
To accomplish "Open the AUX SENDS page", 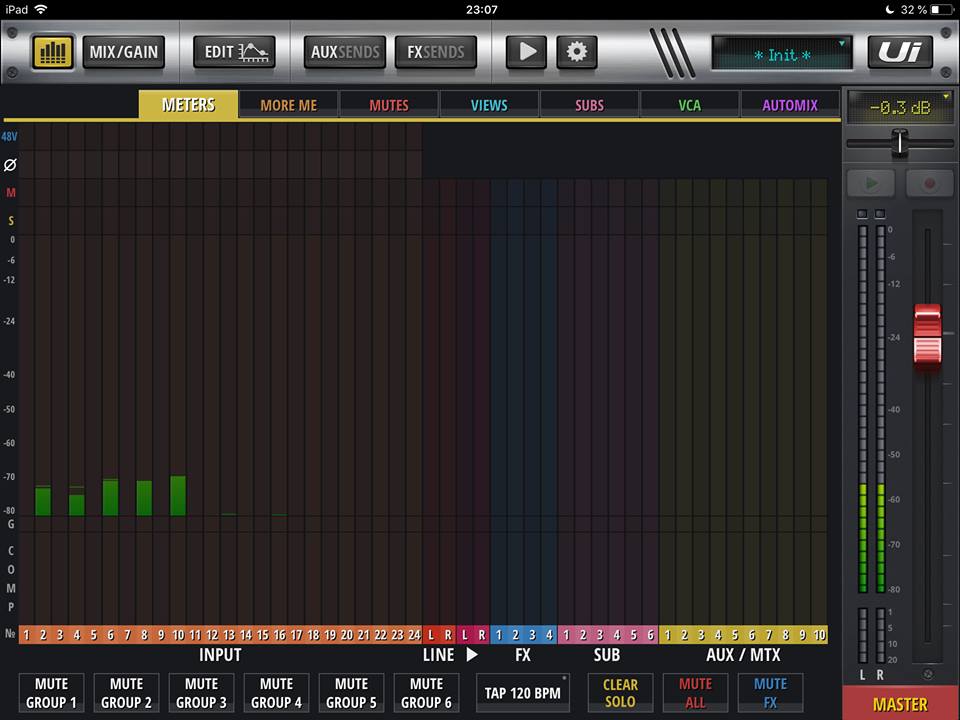I will click(x=345, y=51).
